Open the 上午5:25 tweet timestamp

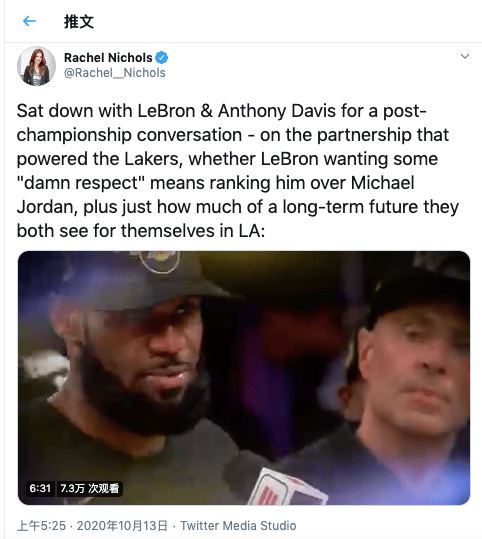tap(41, 526)
